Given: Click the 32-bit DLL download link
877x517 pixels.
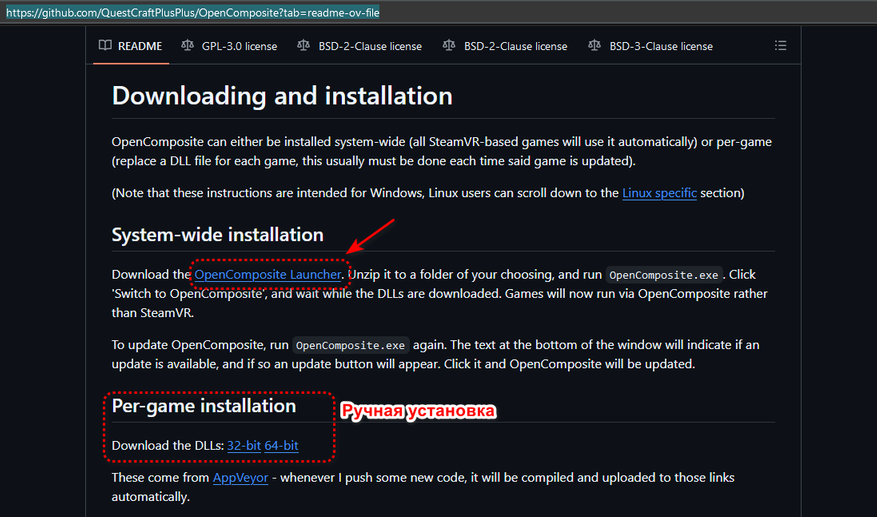Looking at the screenshot, I should pos(244,445).
